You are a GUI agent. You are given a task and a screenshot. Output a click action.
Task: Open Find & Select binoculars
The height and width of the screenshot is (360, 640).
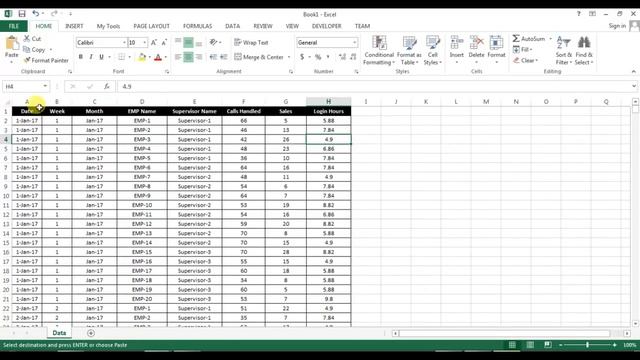[584, 50]
